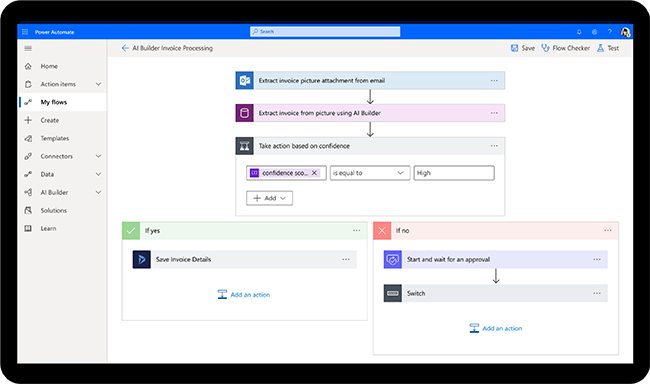Open menu for confidence condition step
This screenshot has width=650, height=384.
pos(494,146)
